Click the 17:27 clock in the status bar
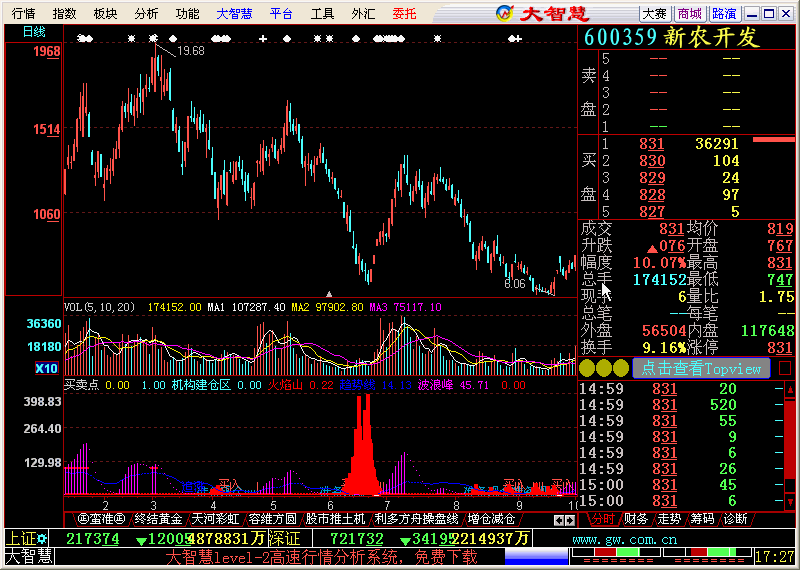This screenshot has height=570, width=800. pos(775,556)
